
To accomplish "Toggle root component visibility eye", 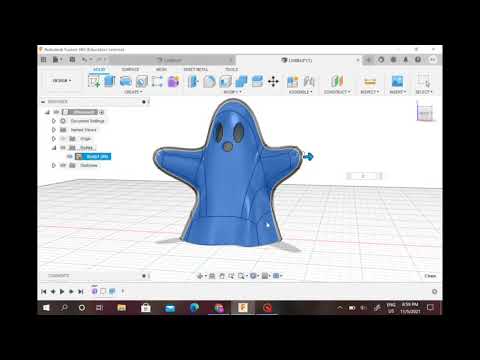I will pos(56,112).
